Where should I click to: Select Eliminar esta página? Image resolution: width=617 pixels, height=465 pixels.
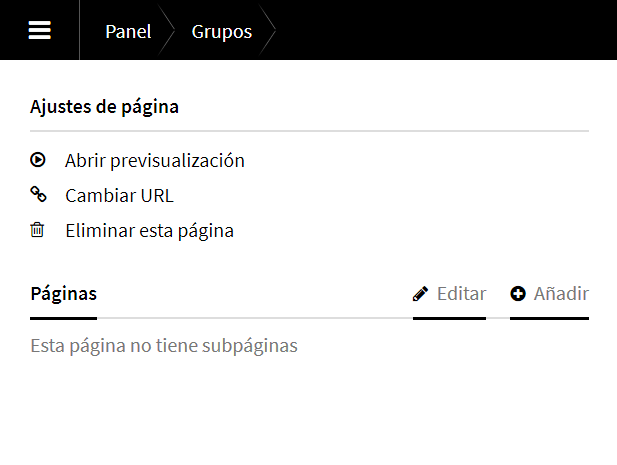149,230
